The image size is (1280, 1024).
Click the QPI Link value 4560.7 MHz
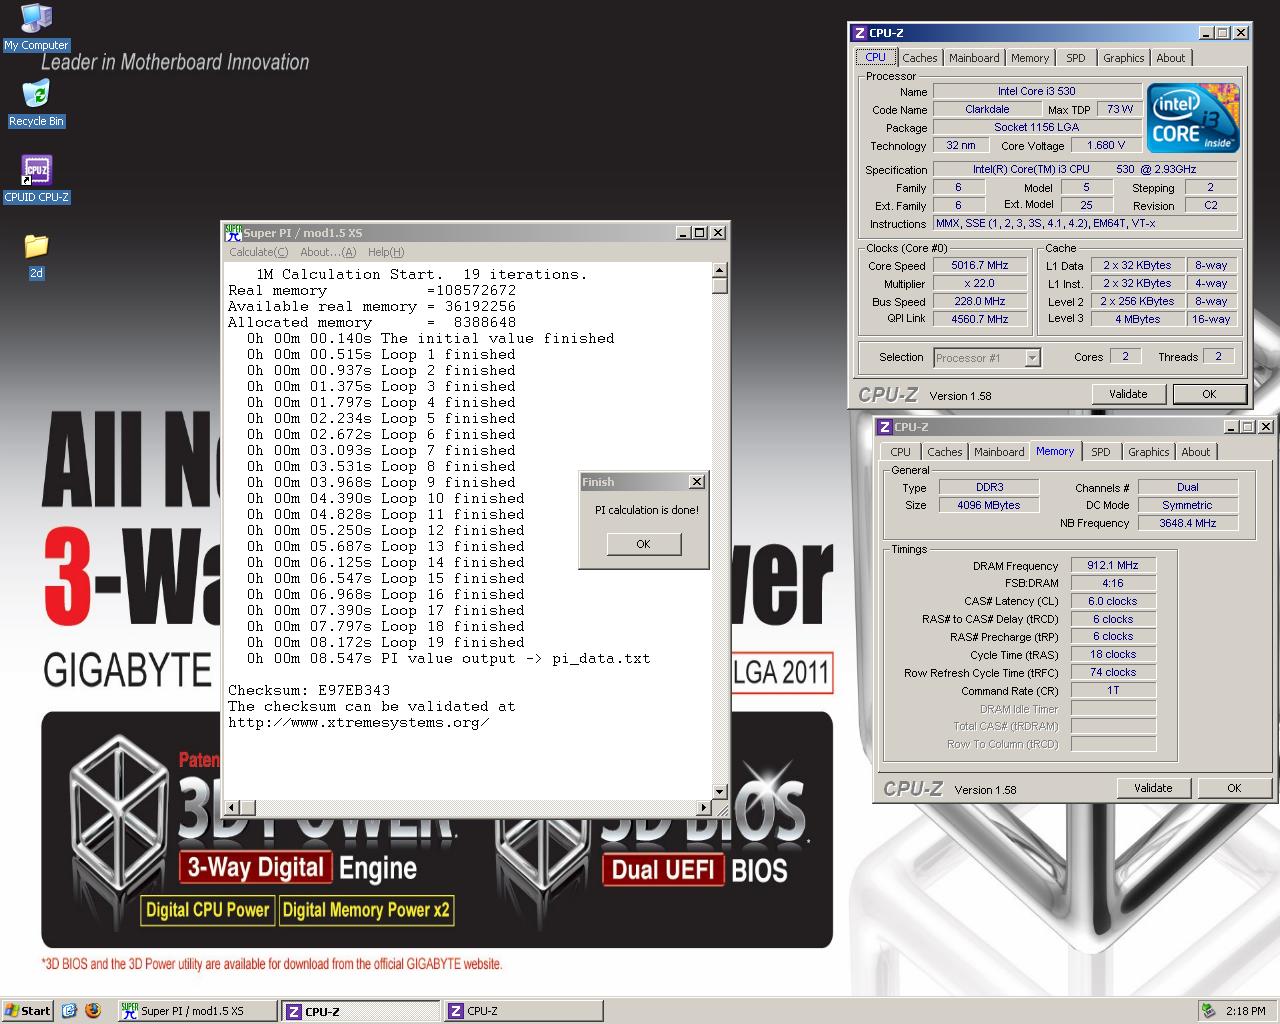tap(979, 319)
